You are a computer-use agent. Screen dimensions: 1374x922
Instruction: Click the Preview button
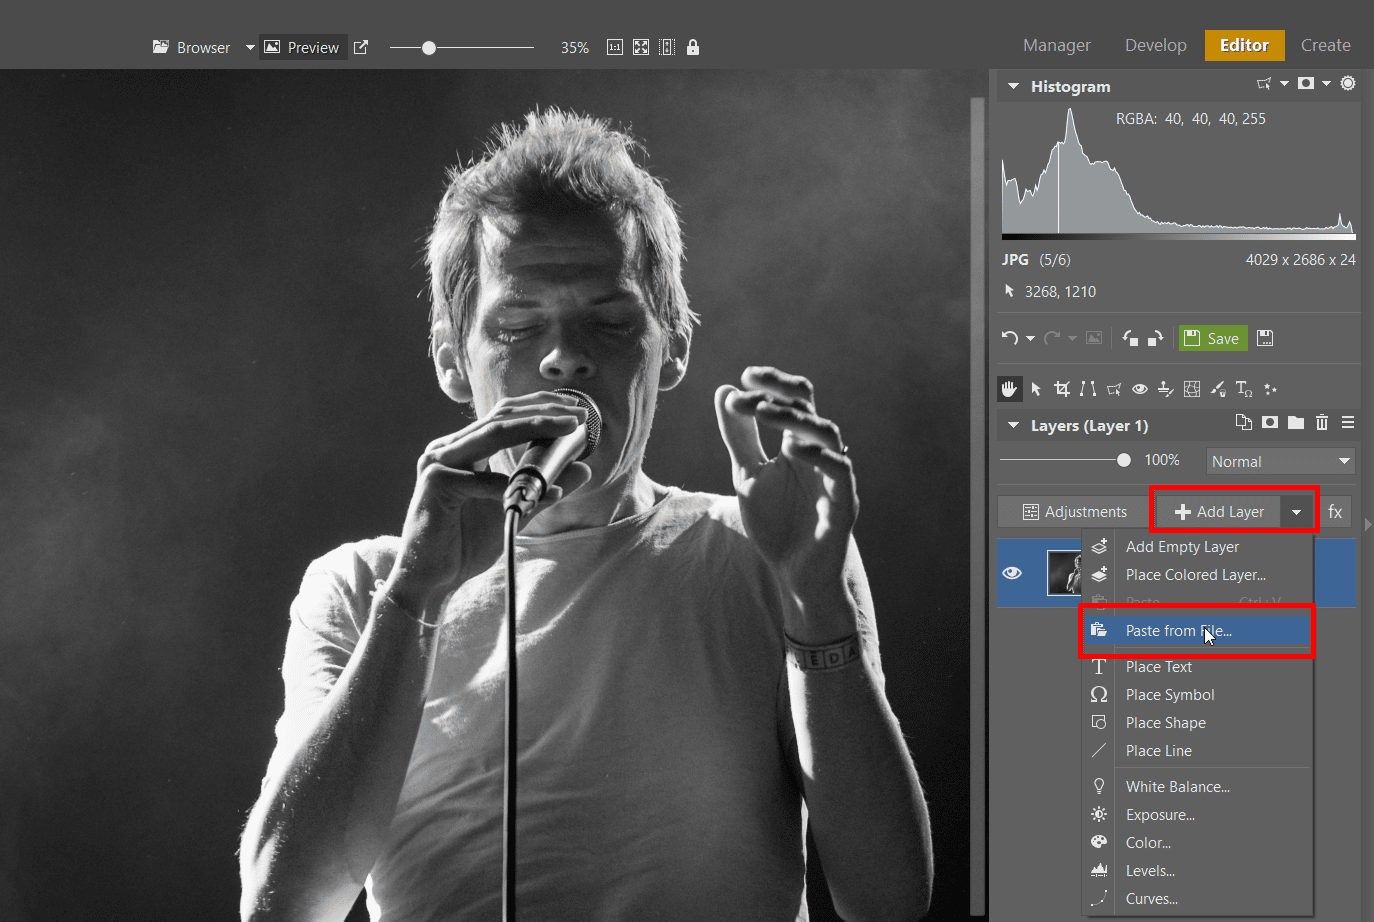point(302,47)
